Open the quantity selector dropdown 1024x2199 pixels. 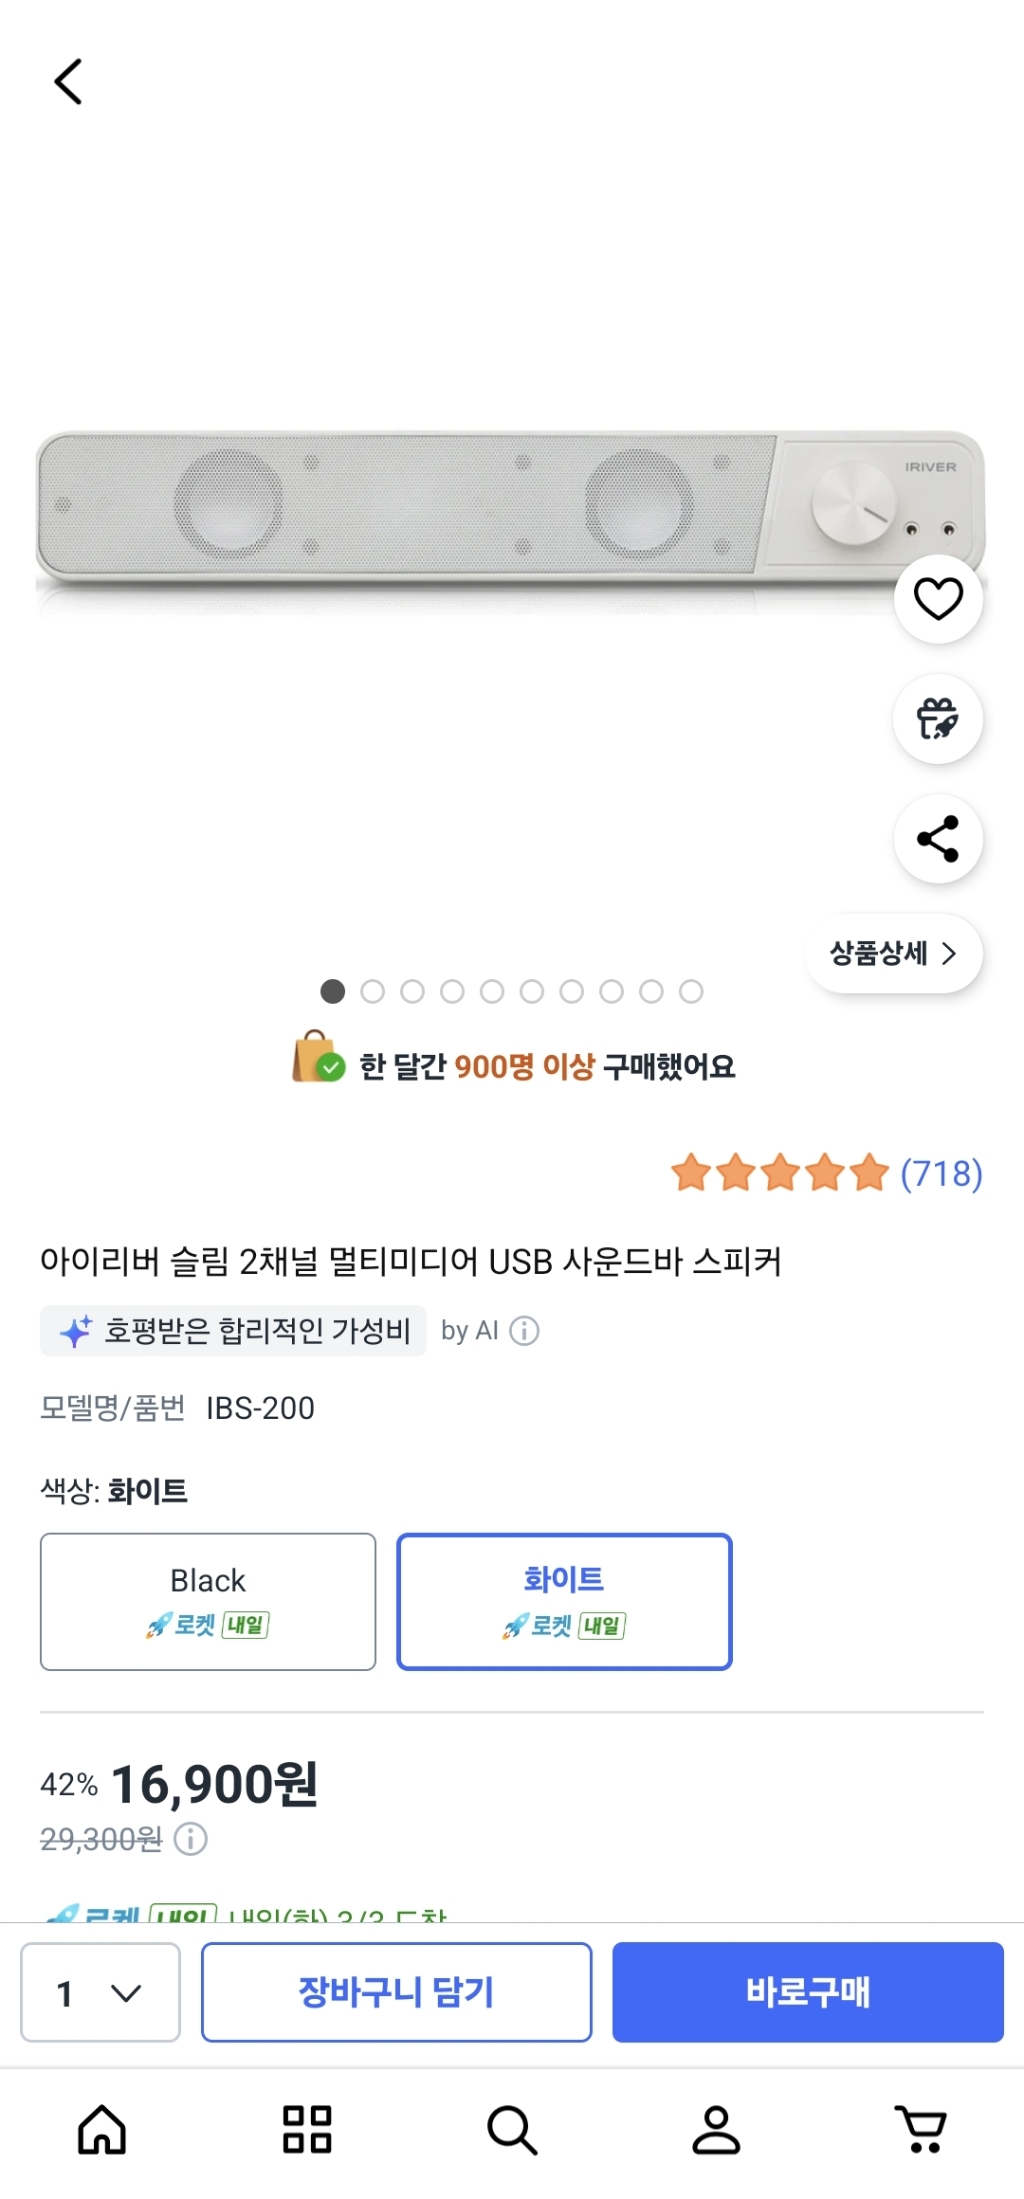[100, 1992]
